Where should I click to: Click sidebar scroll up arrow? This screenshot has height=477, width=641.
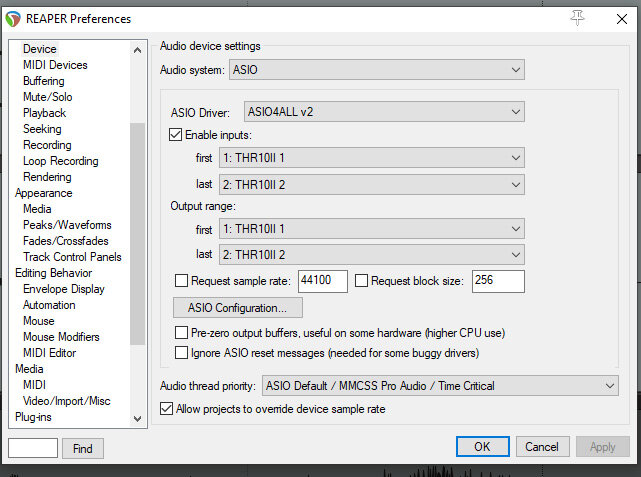tap(137, 50)
